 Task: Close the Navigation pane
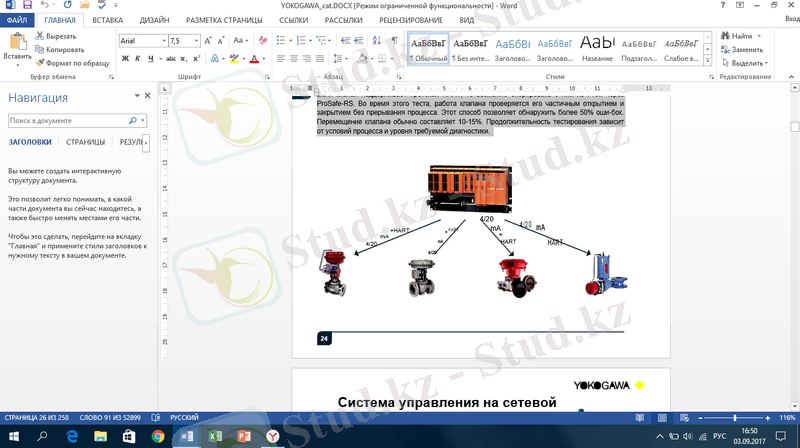click(x=147, y=98)
